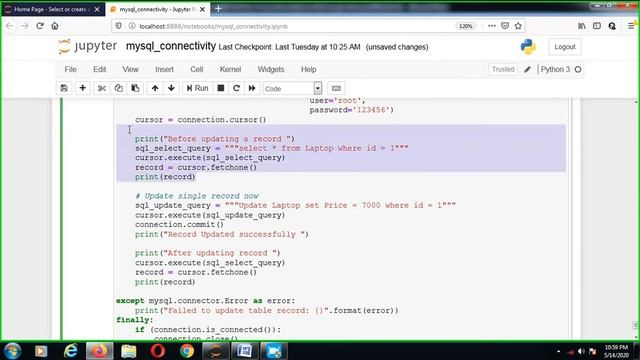Open the Help menu

[x=309, y=69]
